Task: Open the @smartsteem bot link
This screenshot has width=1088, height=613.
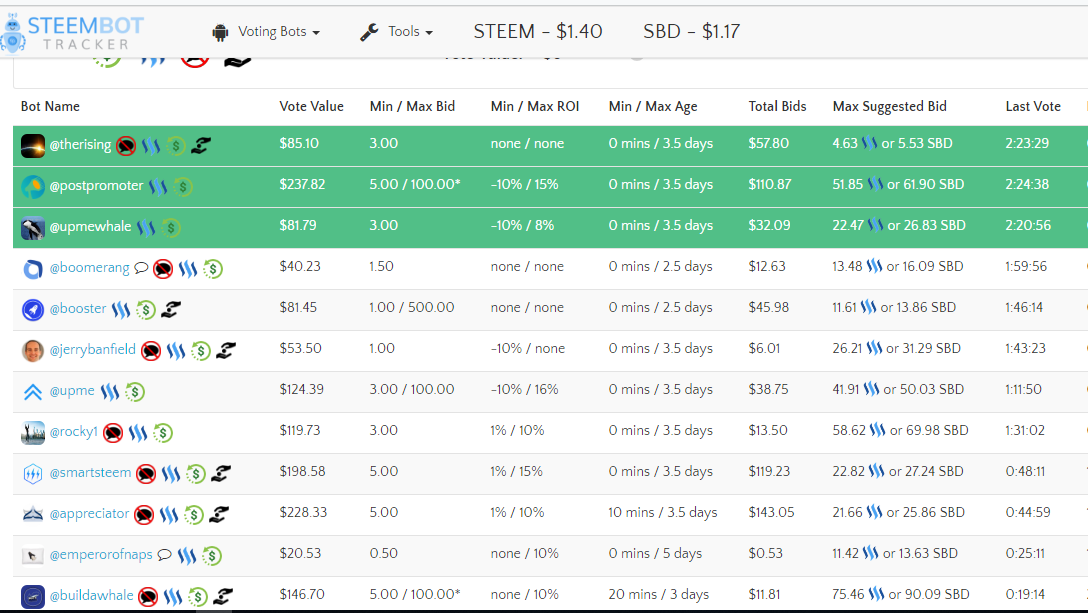Action: [90, 473]
